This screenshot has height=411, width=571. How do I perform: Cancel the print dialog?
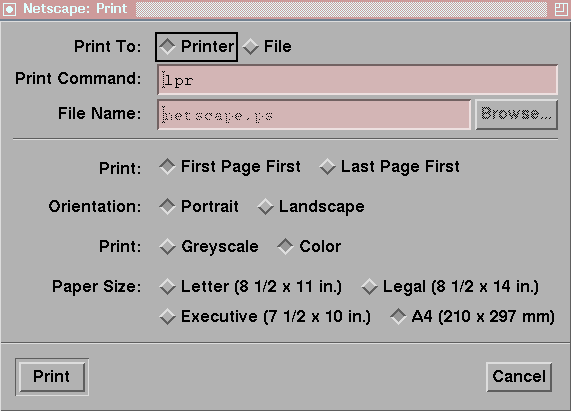click(x=519, y=377)
